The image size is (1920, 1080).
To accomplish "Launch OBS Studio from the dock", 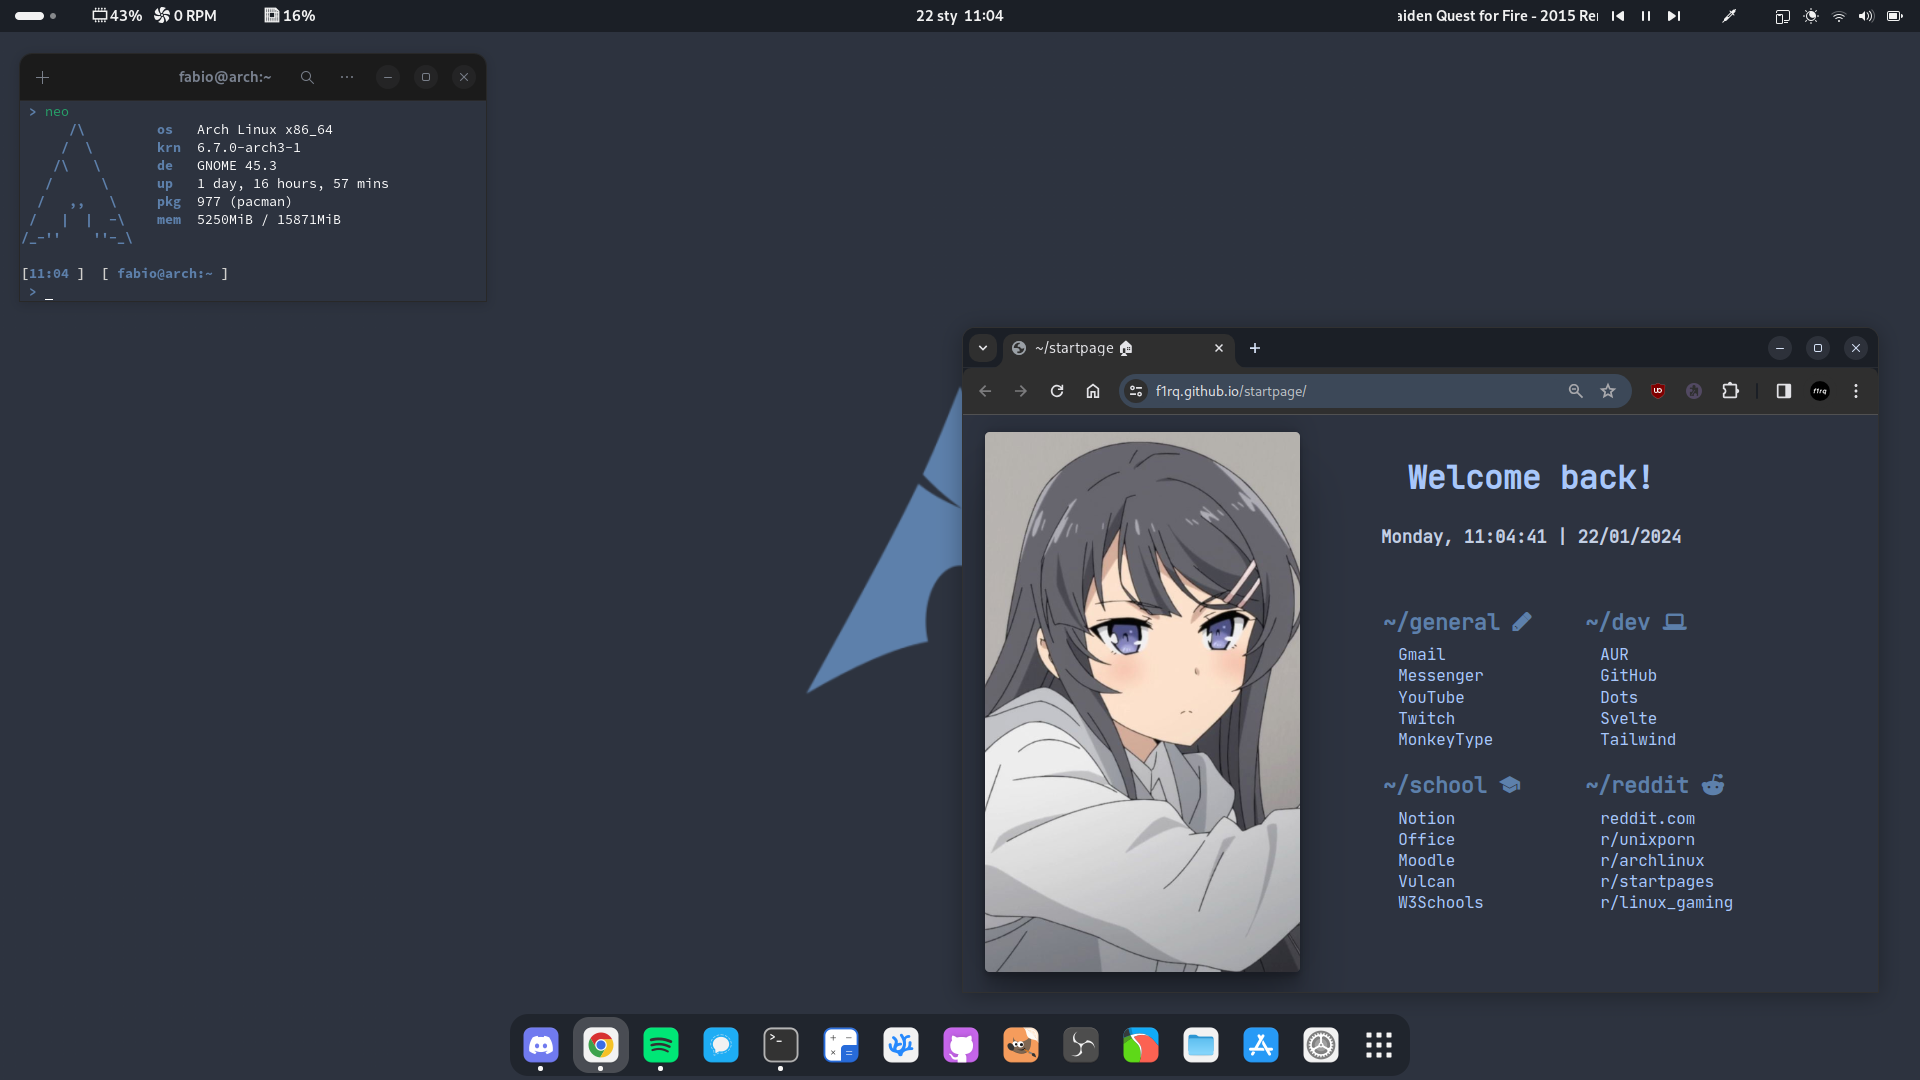I will coord(1081,1045).
